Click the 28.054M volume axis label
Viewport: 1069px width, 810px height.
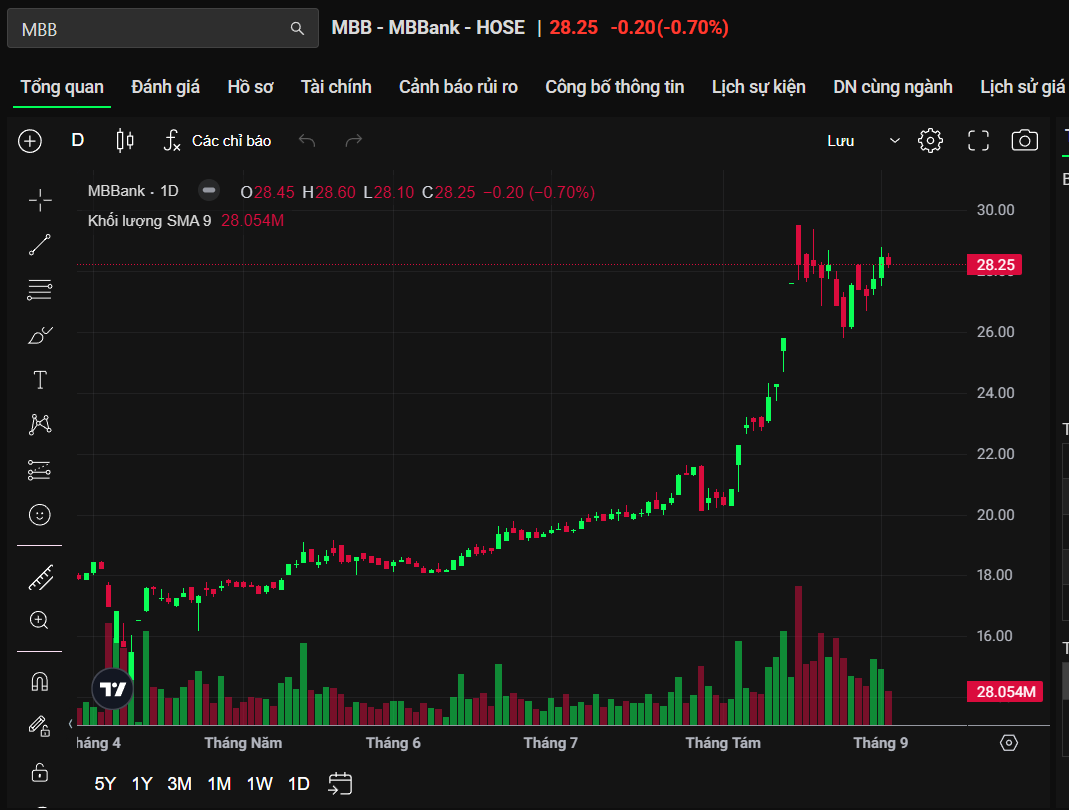click(x=1005, y=691)
